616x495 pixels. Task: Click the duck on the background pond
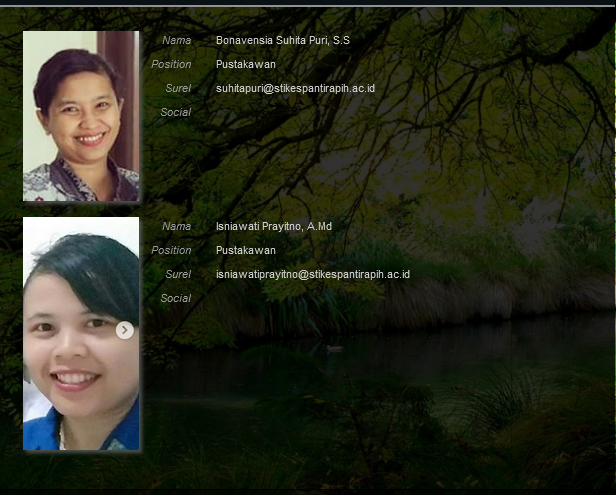click(x=336, y=349)
